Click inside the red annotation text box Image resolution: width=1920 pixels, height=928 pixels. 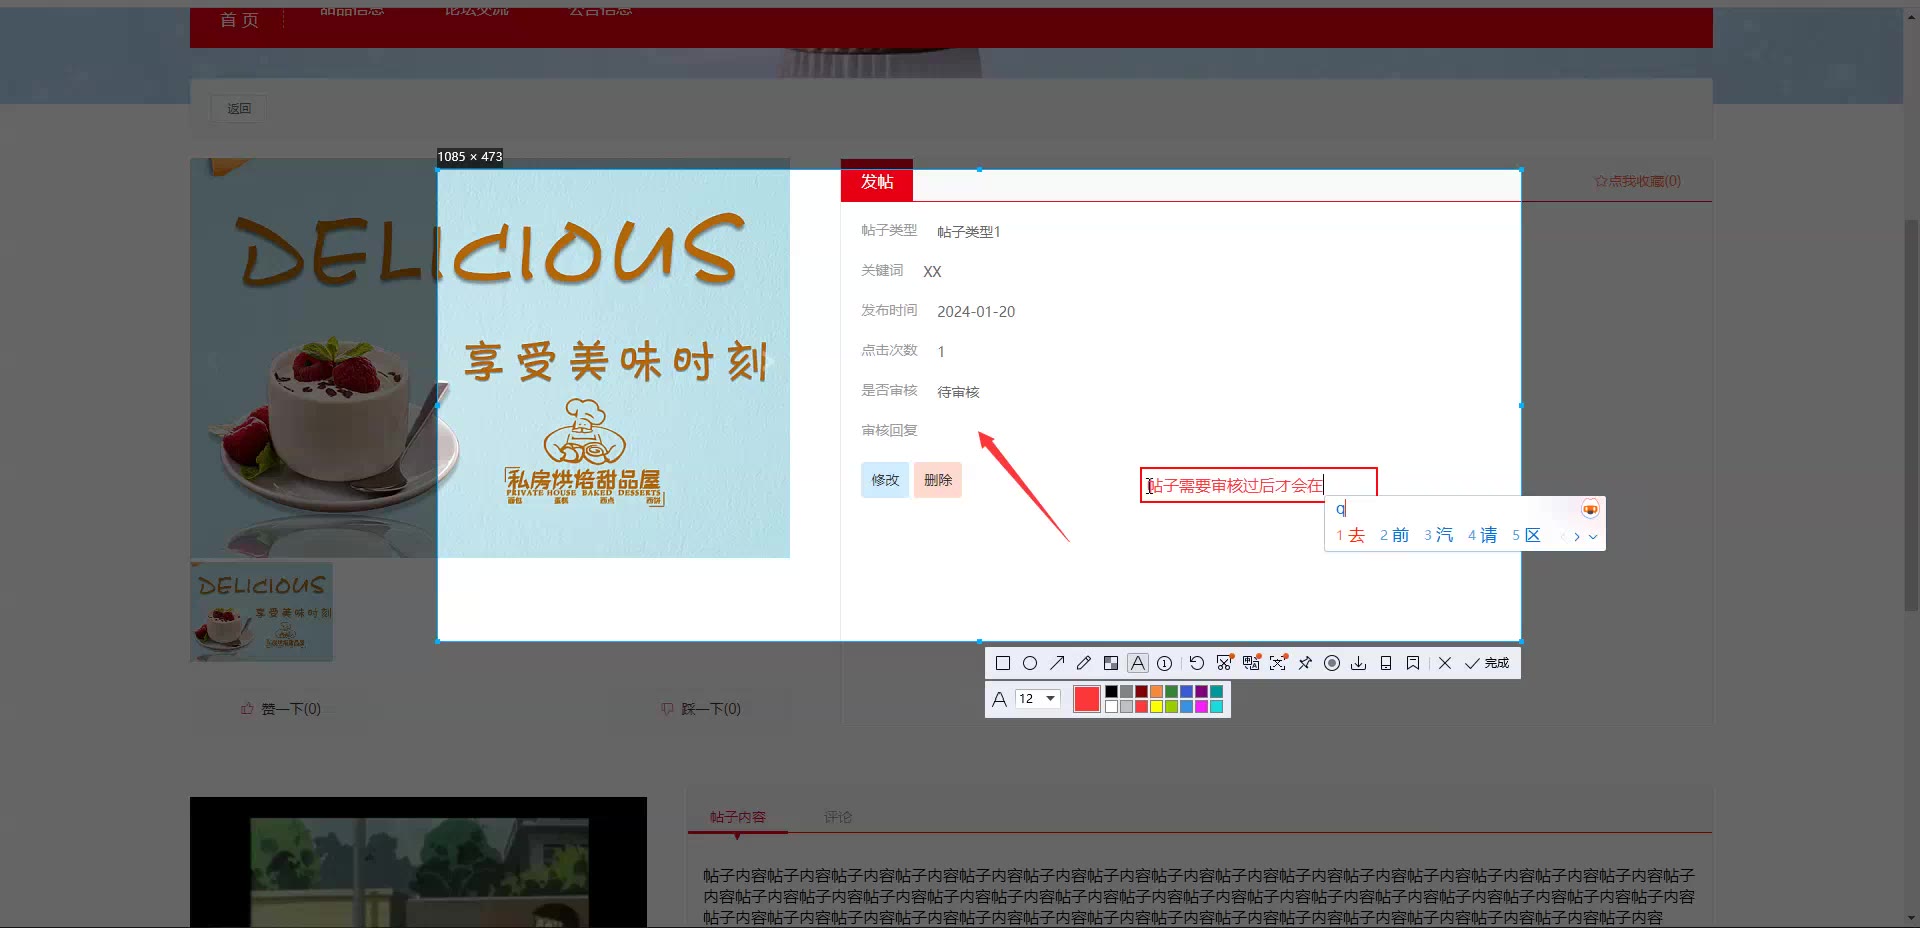click(x=1258, y=485)
